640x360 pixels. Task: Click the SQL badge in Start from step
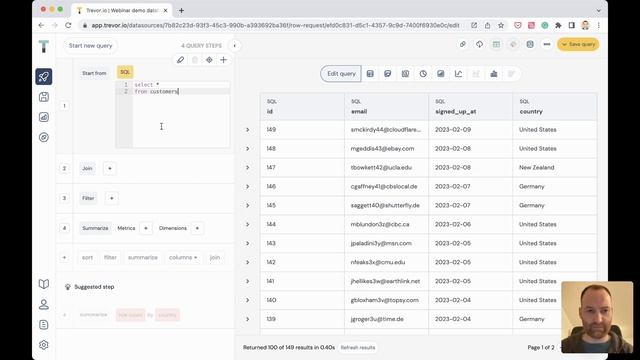point(125,72)
